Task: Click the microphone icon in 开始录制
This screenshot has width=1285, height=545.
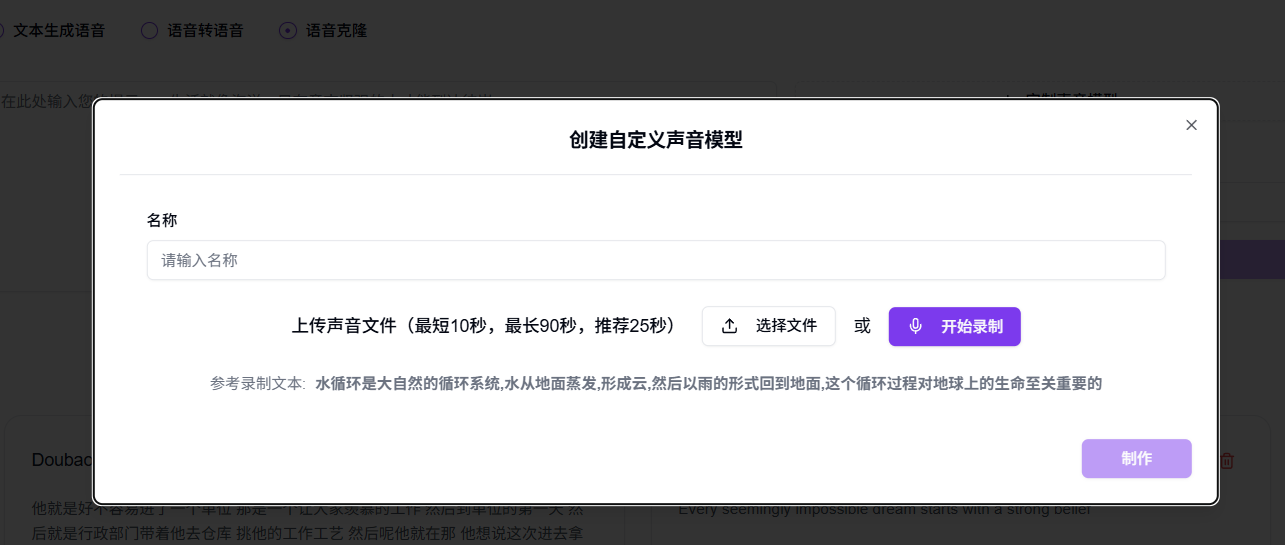Action: click(916, 326)
